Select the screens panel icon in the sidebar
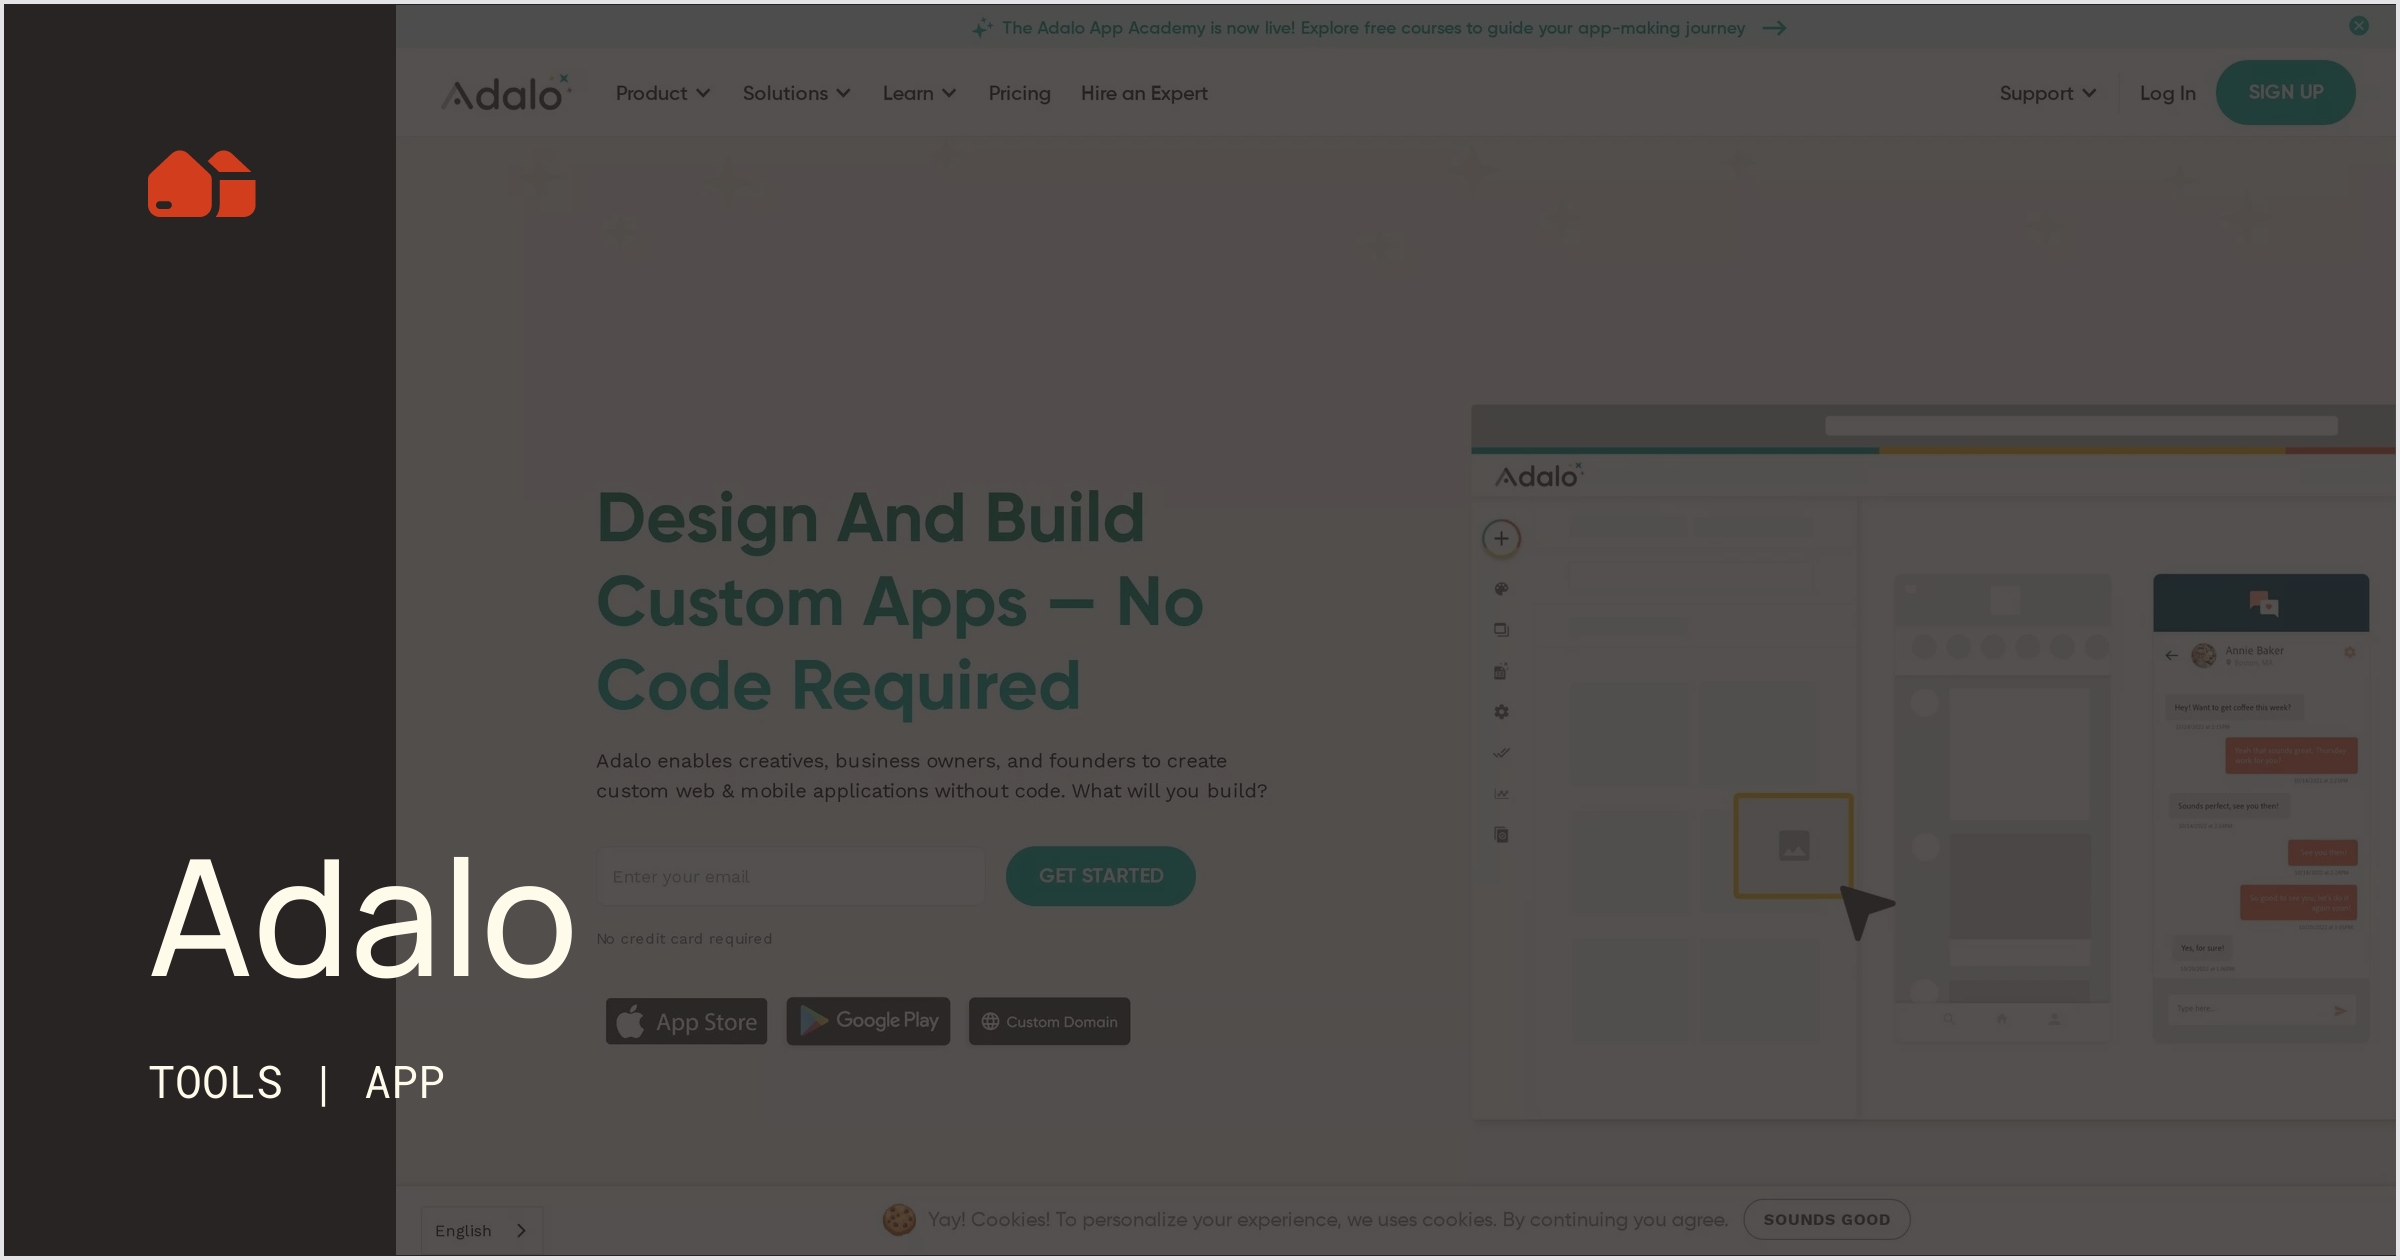Screen dimensions: 2400x1260 click(1502, 631)
